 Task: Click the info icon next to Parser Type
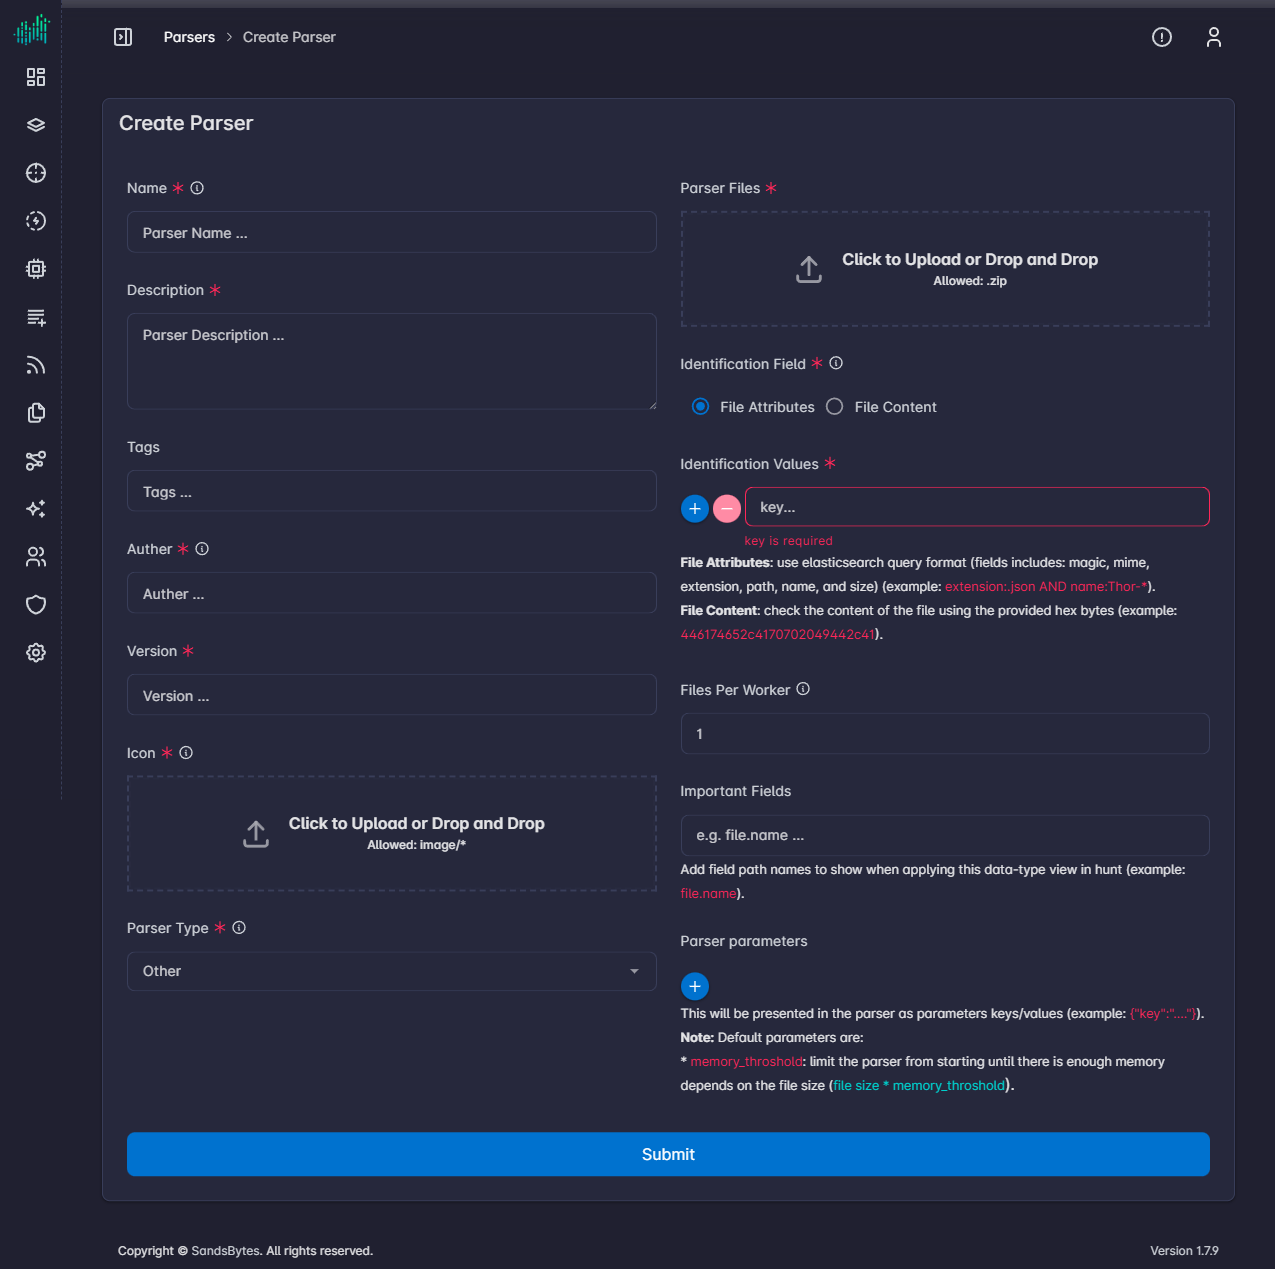click(239, 928)
